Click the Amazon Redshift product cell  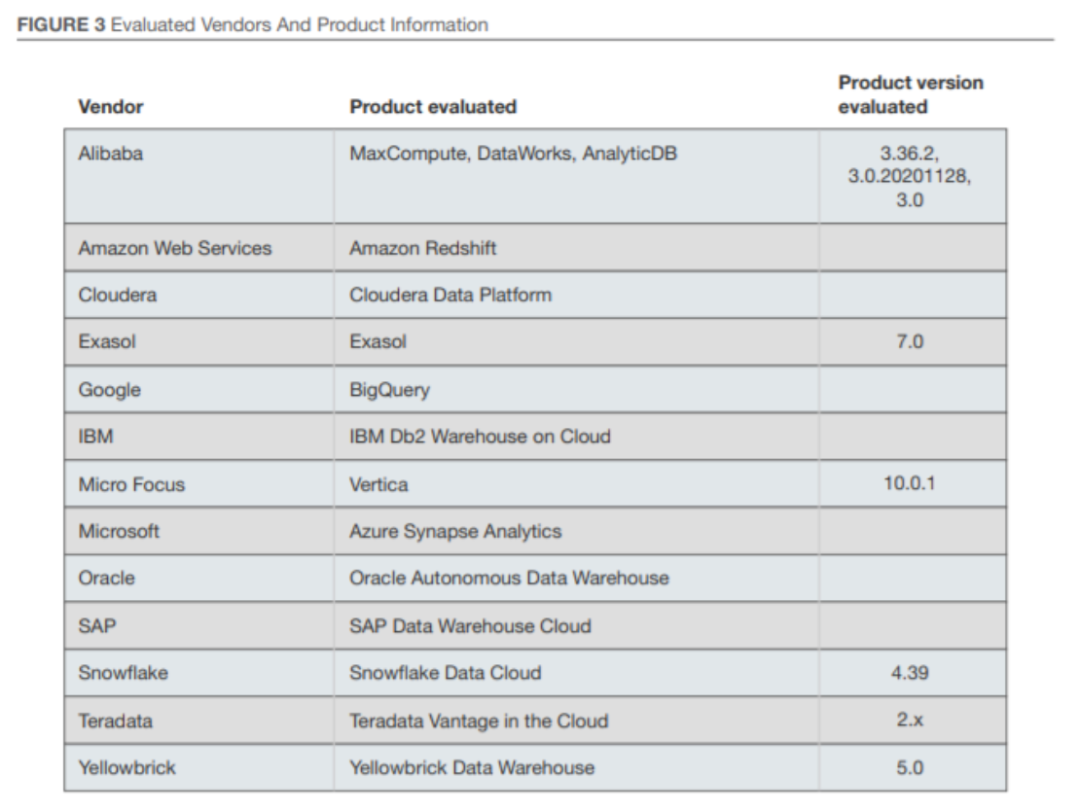(423, 248)
